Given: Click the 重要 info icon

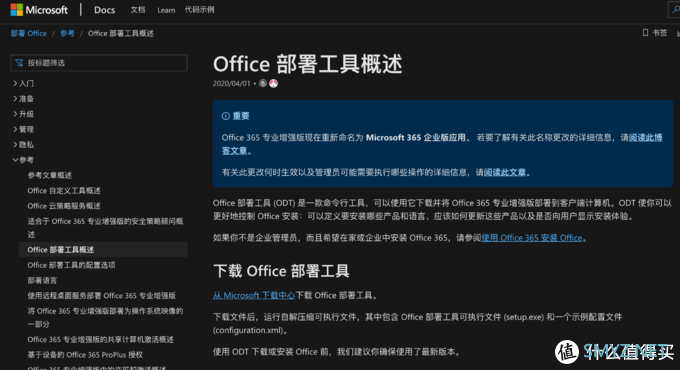Looking at the screenshot, I should [x=226, y=116].
